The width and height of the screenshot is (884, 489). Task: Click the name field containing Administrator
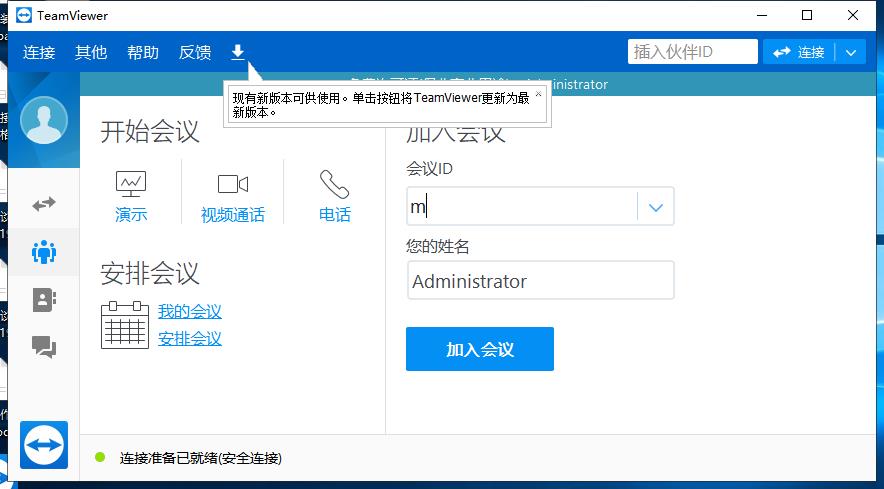click(541, 280)
